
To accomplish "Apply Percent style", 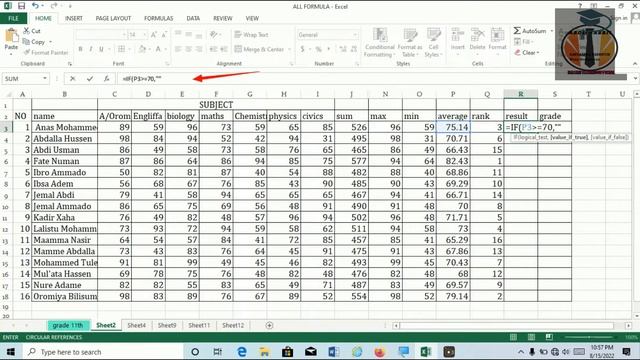I will 318,49.
